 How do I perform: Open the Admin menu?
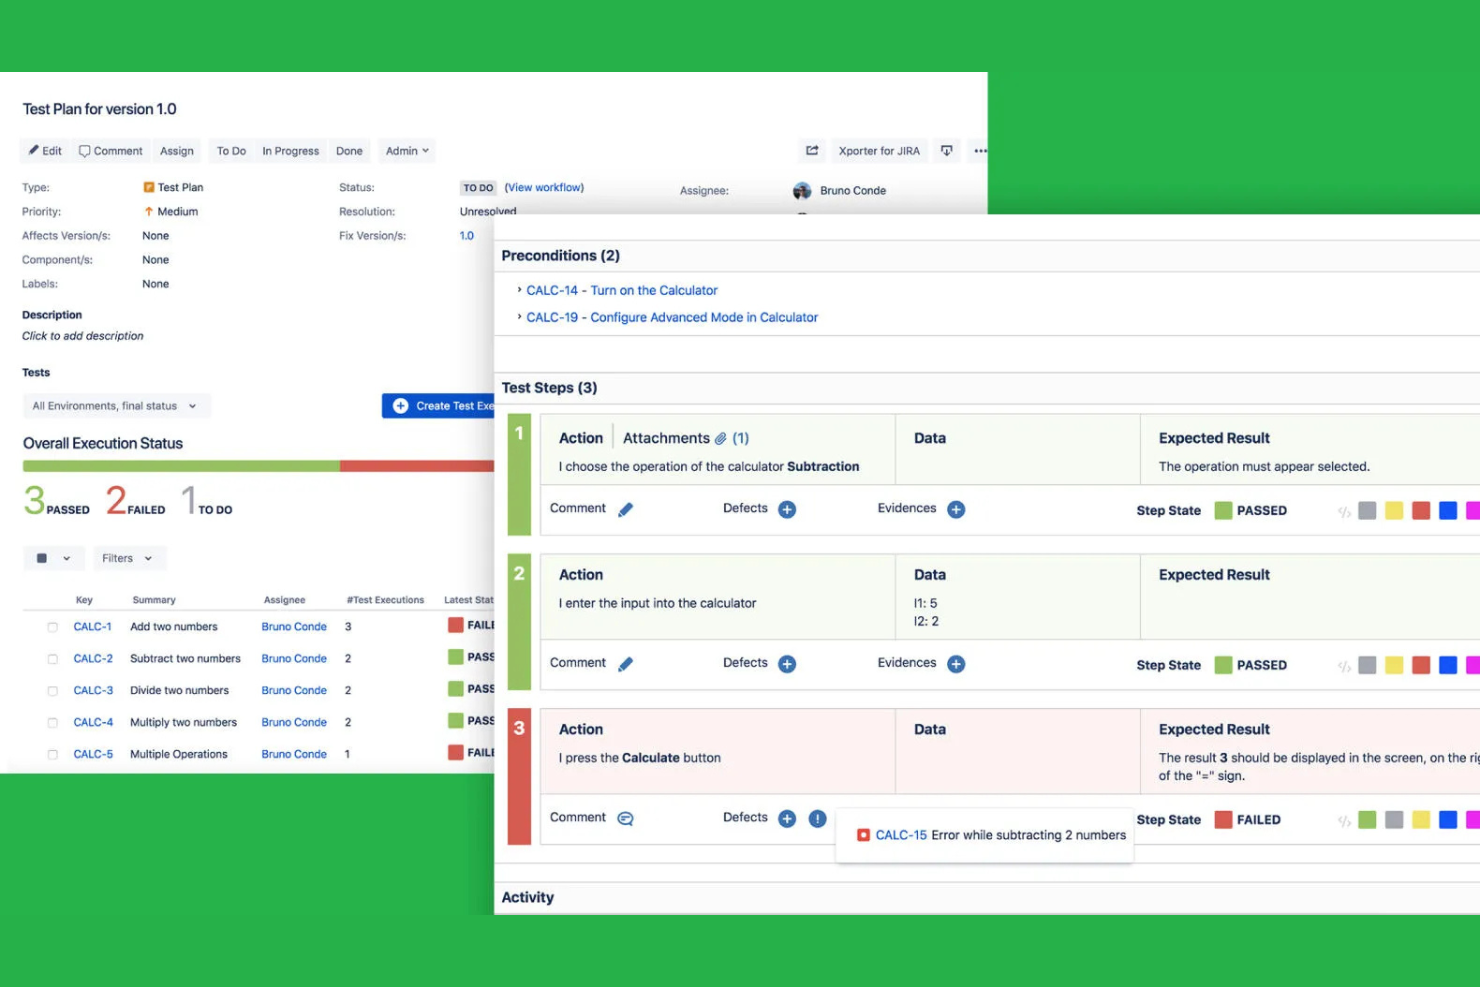[x=406, y=150]
